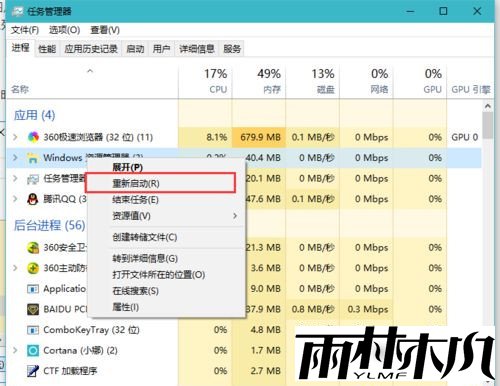Sort processes by the CPU column
The width and height of the screenshot is (500, 386).
click(205, 82)
